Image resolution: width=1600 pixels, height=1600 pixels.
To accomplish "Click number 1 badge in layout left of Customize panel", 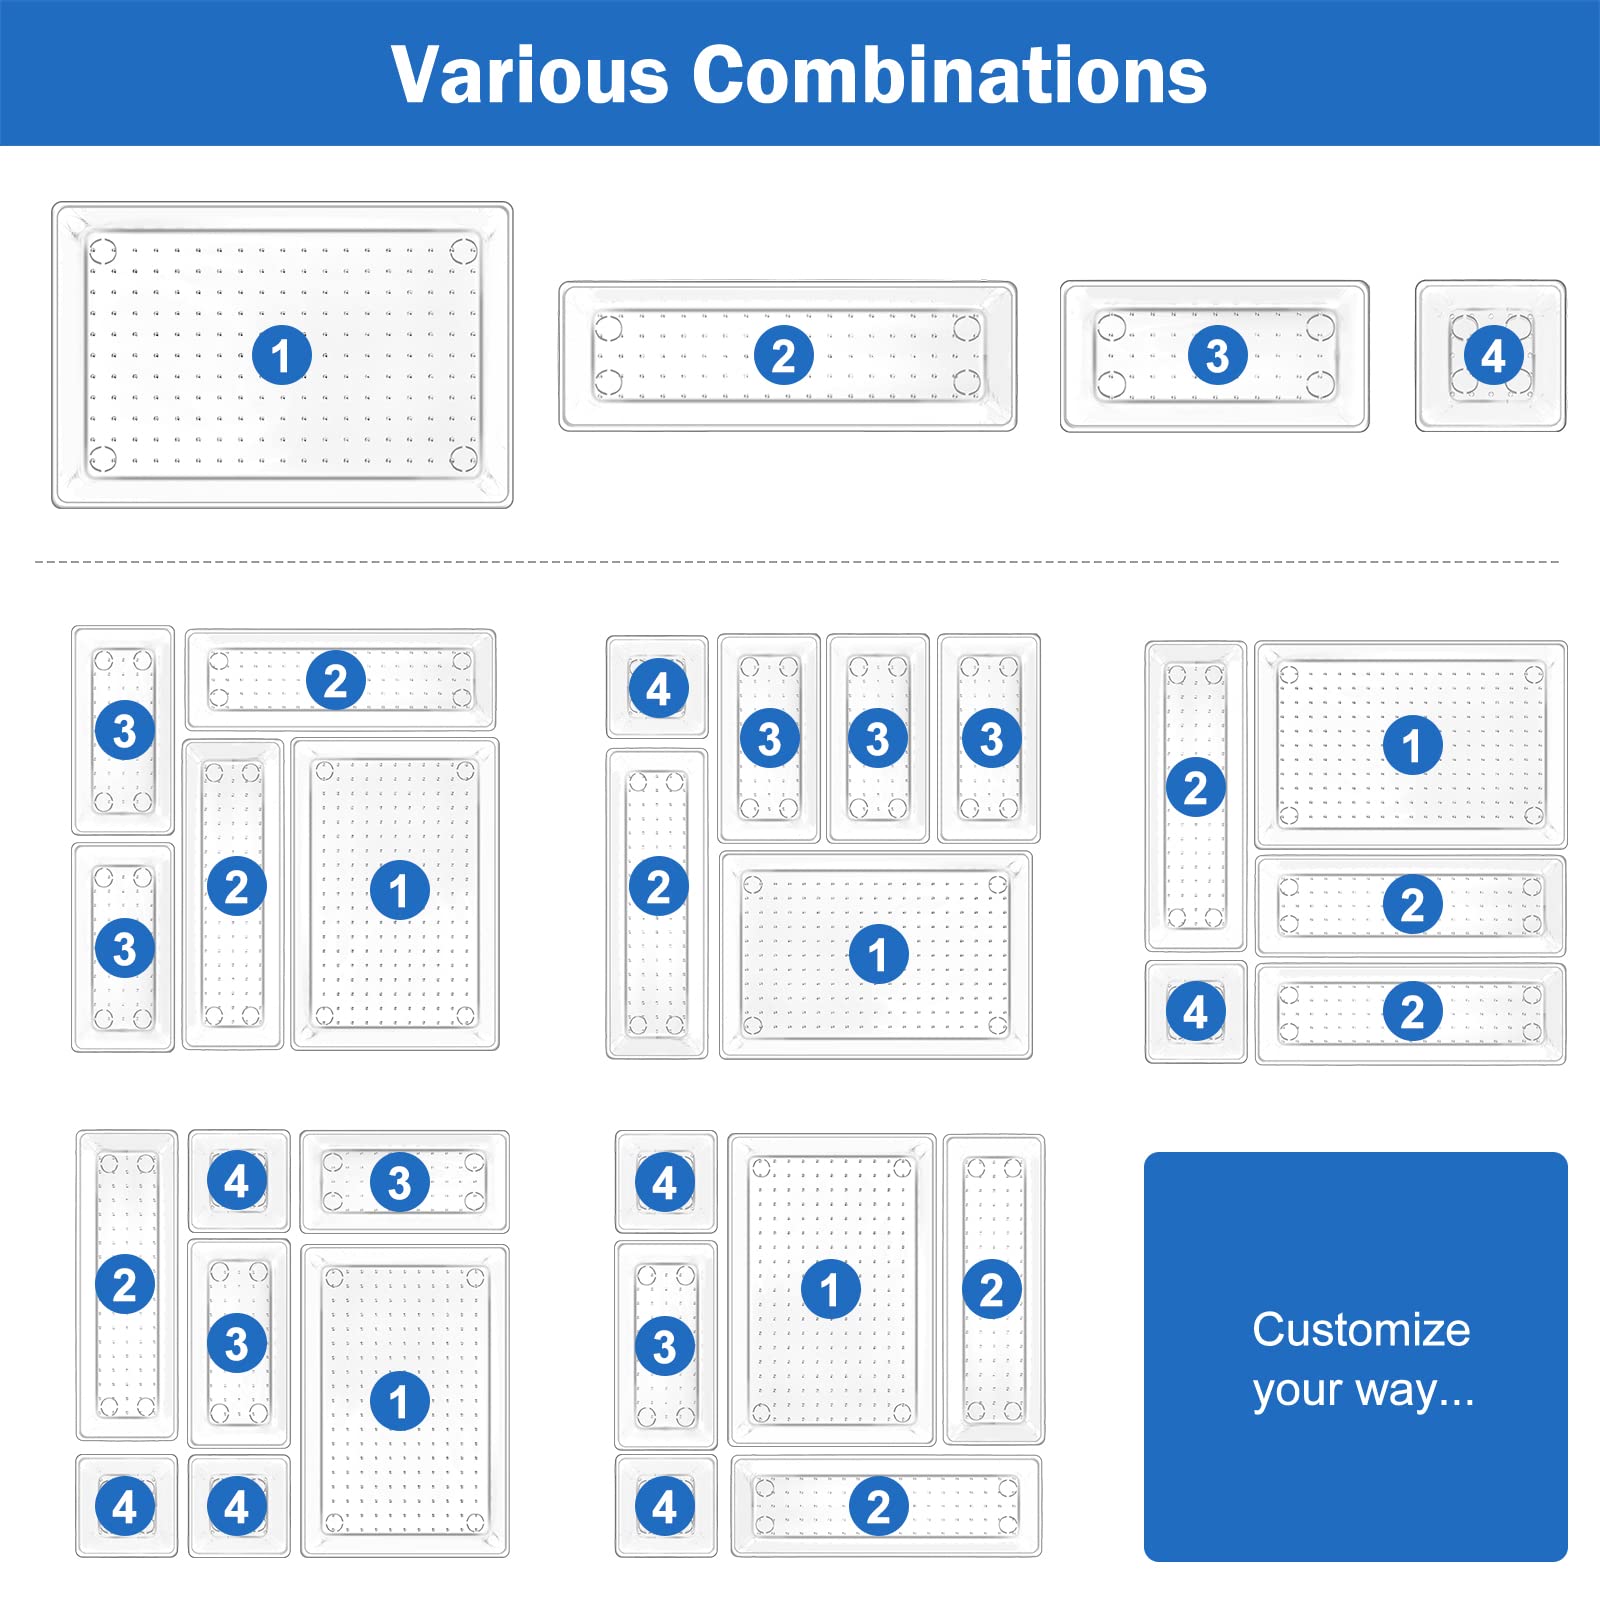I will [830, 1289].
